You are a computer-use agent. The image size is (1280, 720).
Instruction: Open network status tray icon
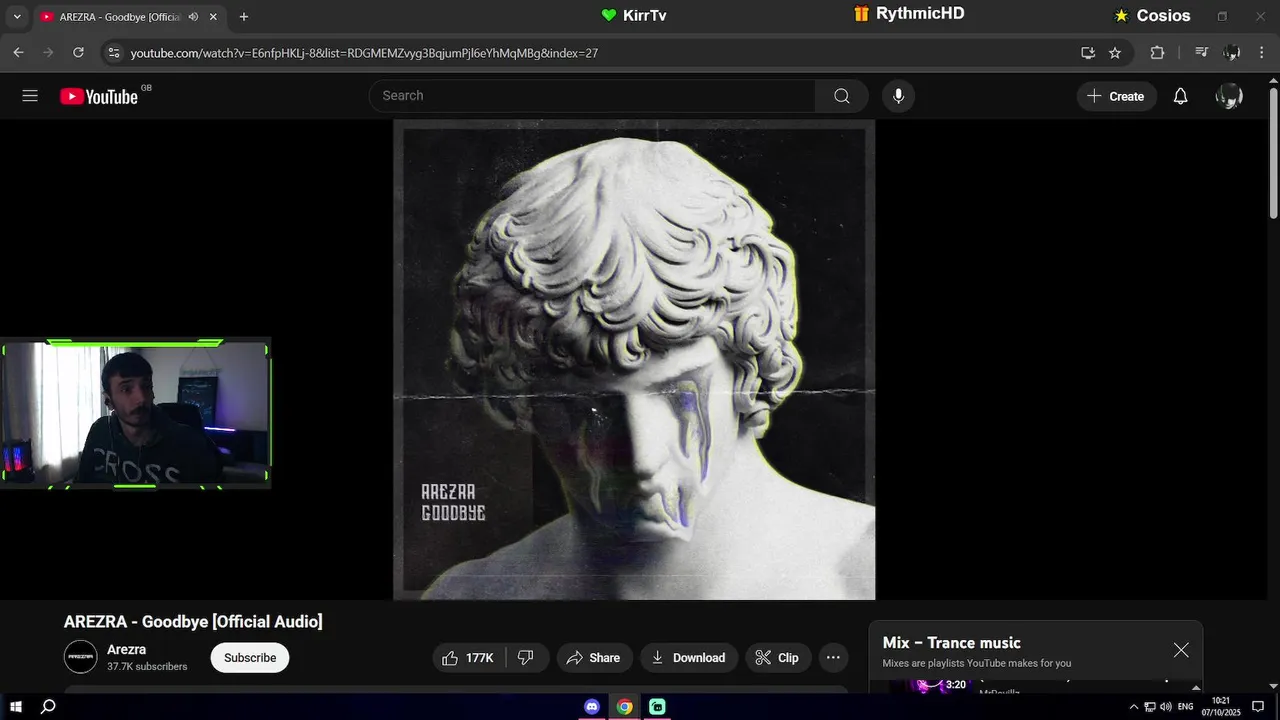click(x=1150, y=707)
